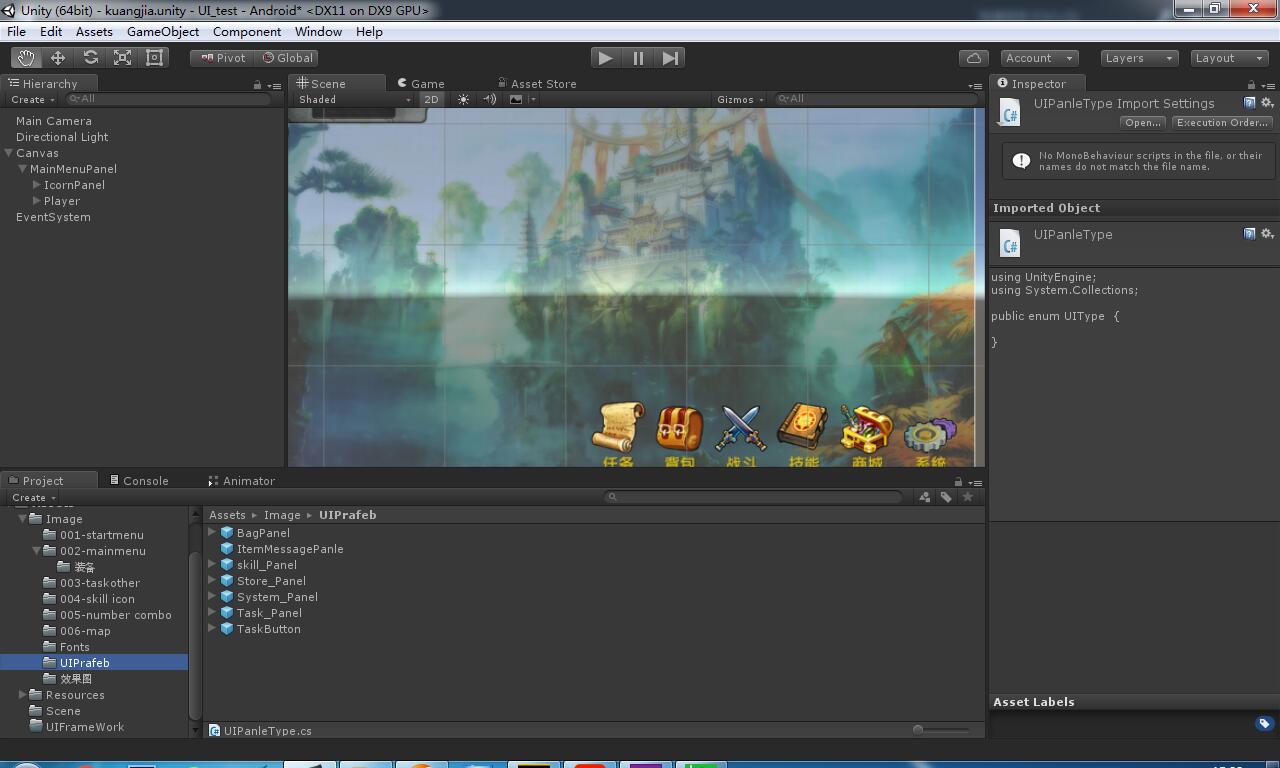Image resolution: width=1280 pixels, height=768 pixels.
Task: Open the GameObject menu
Action: 163,32
